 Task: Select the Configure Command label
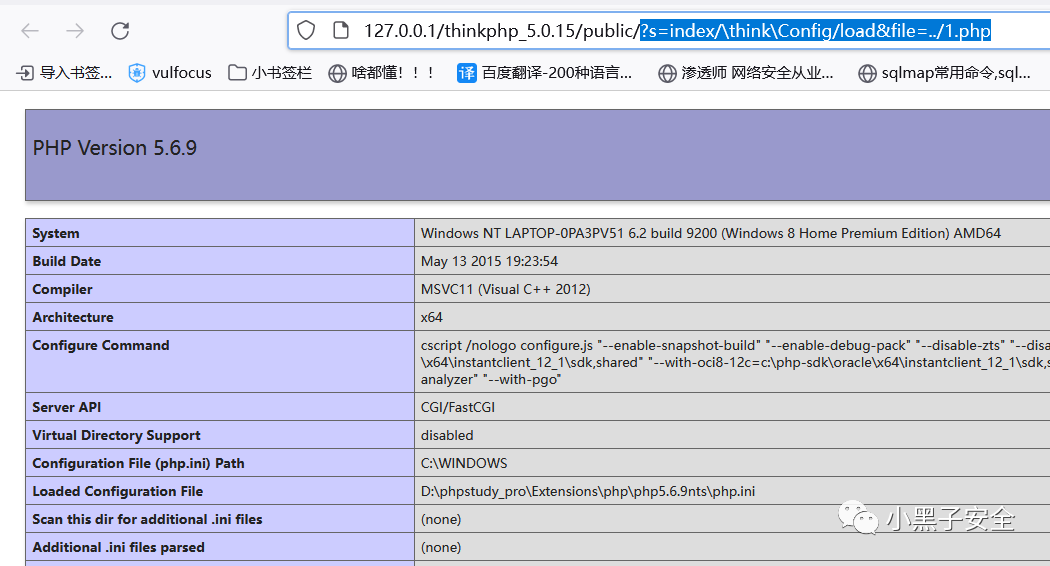click(x=100, y=346)
